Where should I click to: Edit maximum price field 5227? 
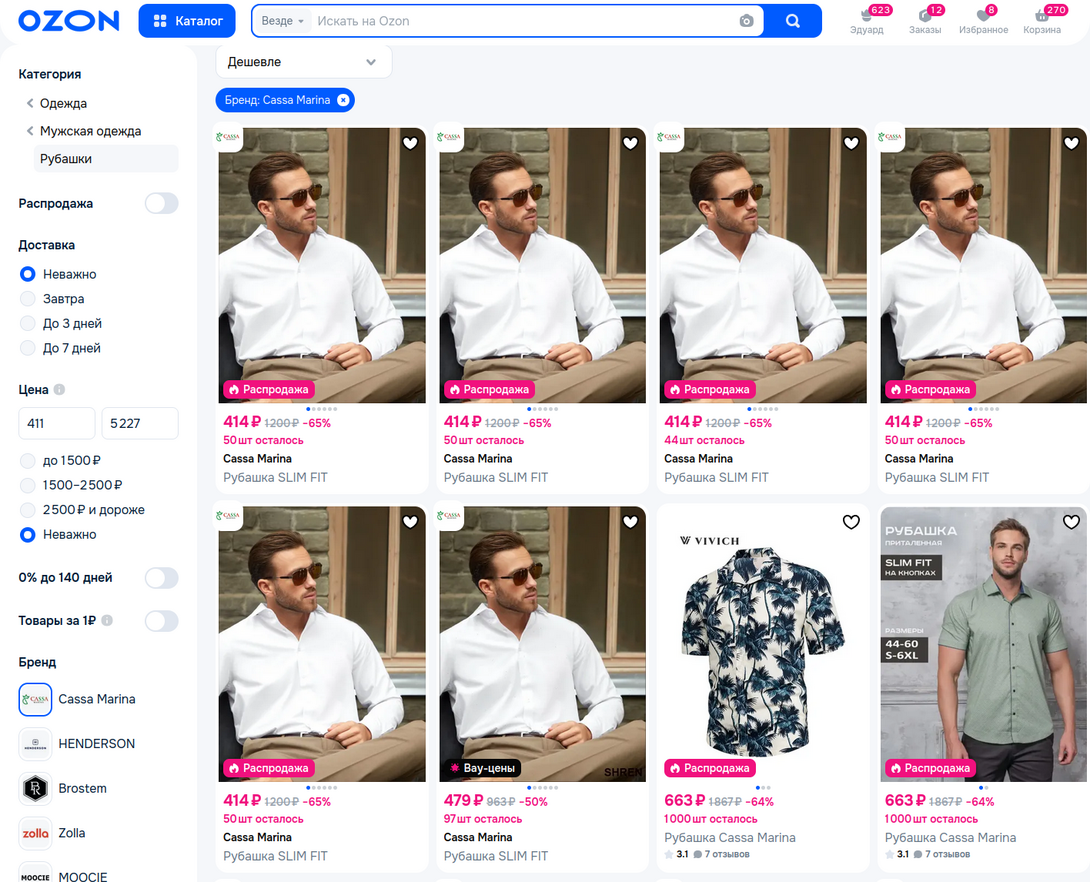point(140,423)
